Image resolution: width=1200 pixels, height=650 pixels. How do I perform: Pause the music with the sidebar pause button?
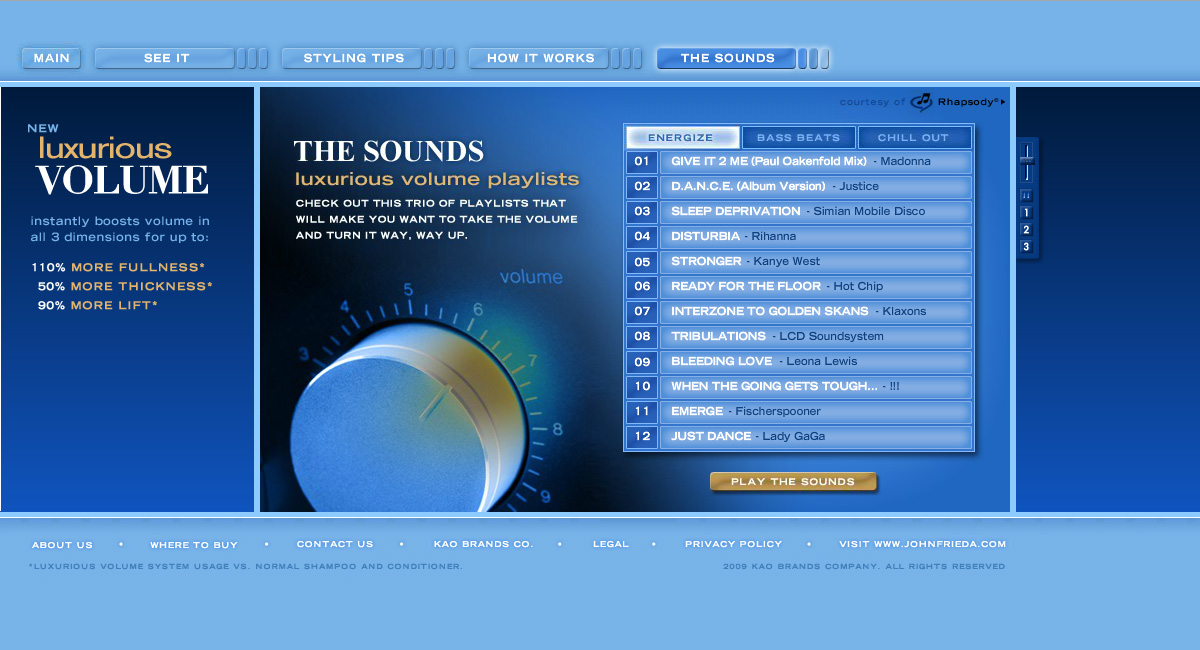pos(1026,196)
